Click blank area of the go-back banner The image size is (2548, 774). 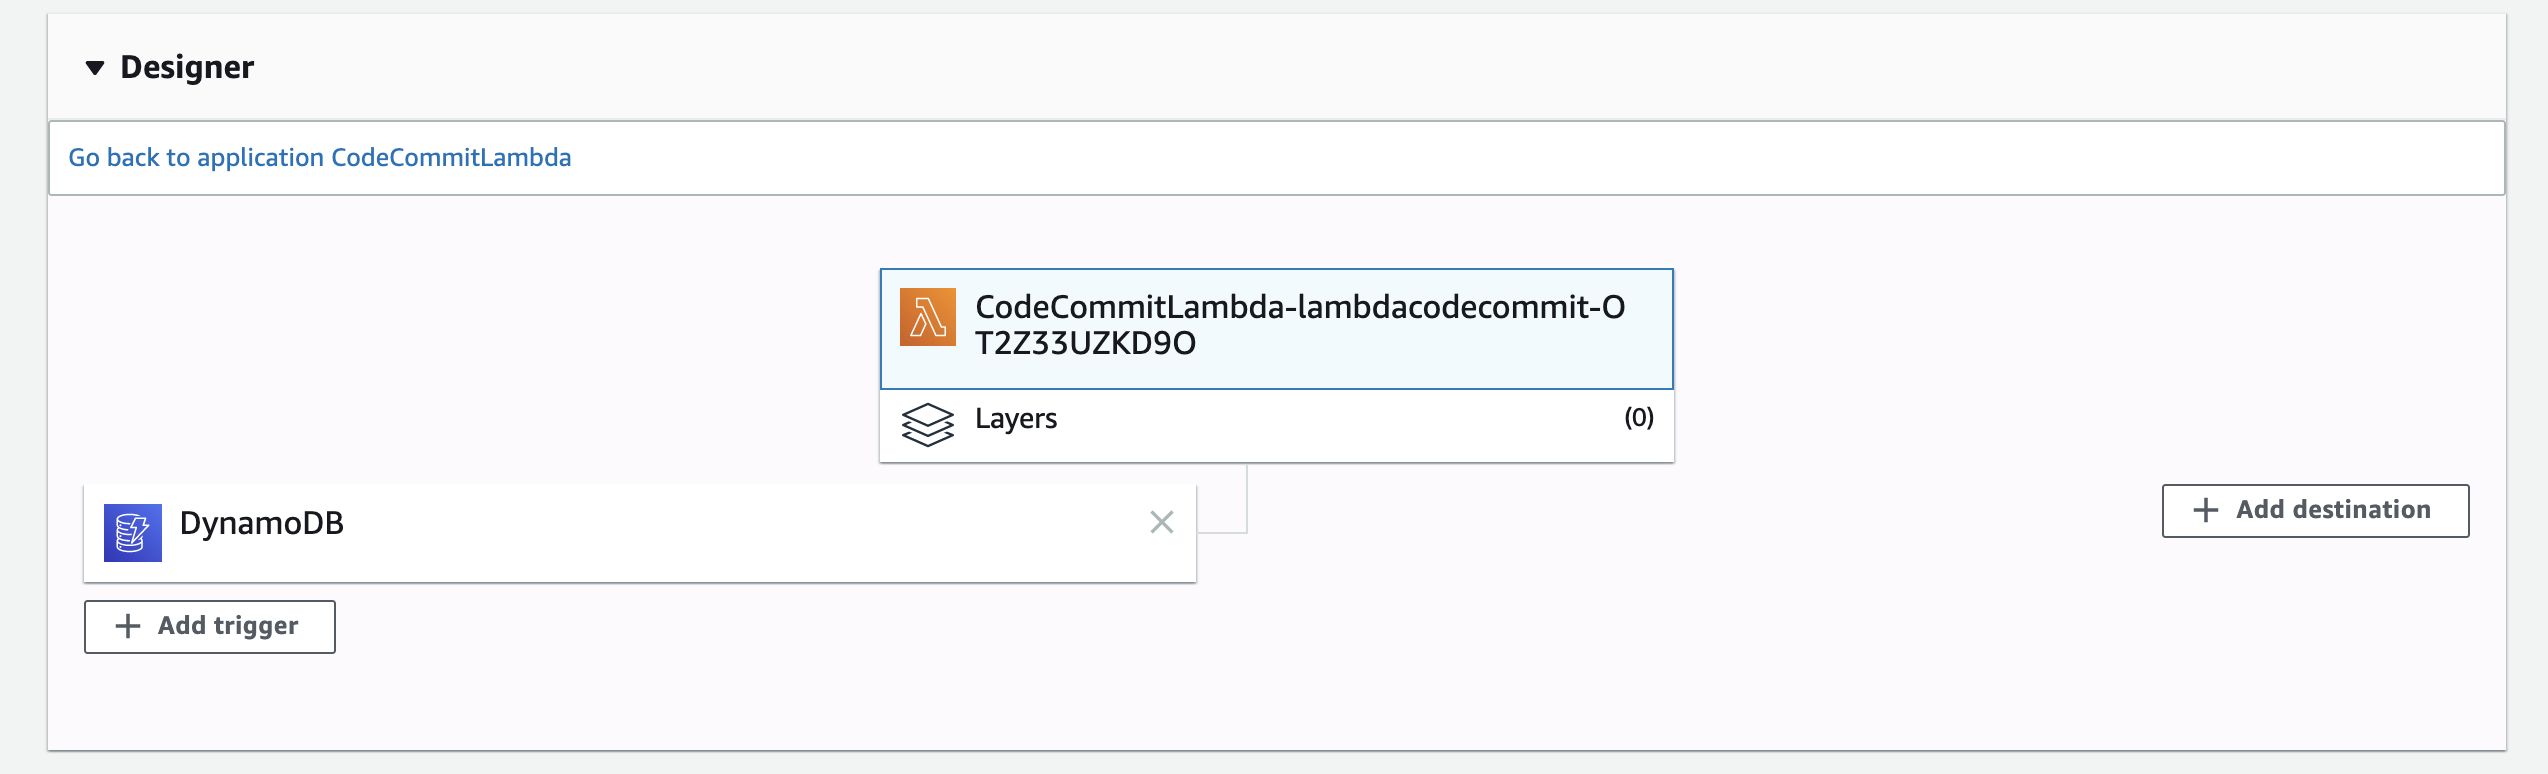tap(1500, 158)
